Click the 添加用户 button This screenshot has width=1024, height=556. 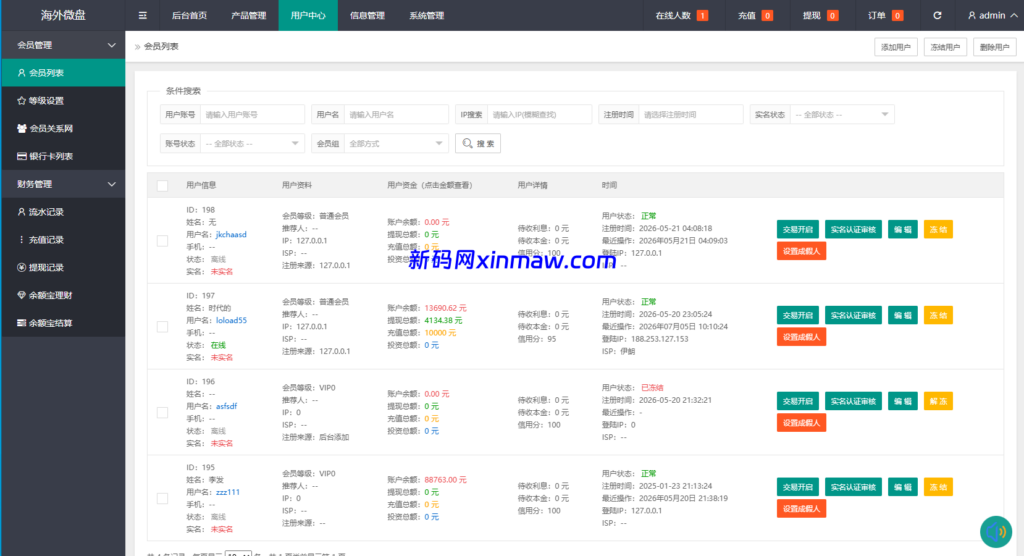tap(896, 47)
